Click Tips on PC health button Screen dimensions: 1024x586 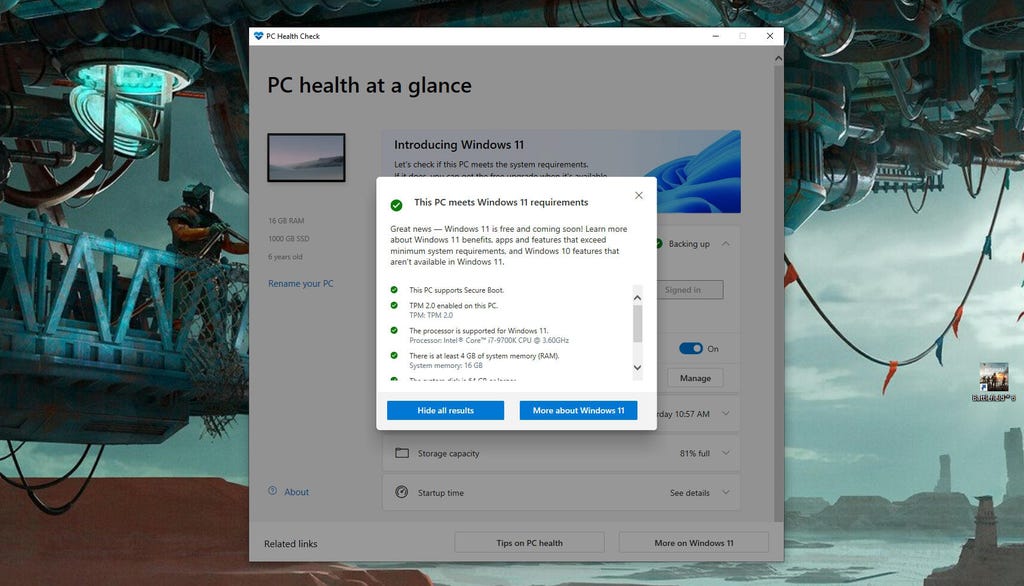click(x=529, y=543)
